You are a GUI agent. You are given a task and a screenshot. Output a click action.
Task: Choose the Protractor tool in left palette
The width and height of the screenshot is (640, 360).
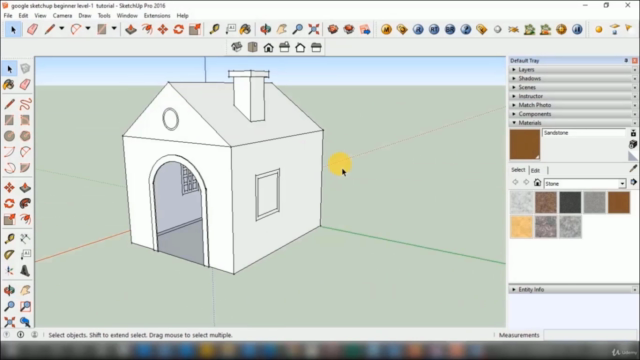click(9, 255)
